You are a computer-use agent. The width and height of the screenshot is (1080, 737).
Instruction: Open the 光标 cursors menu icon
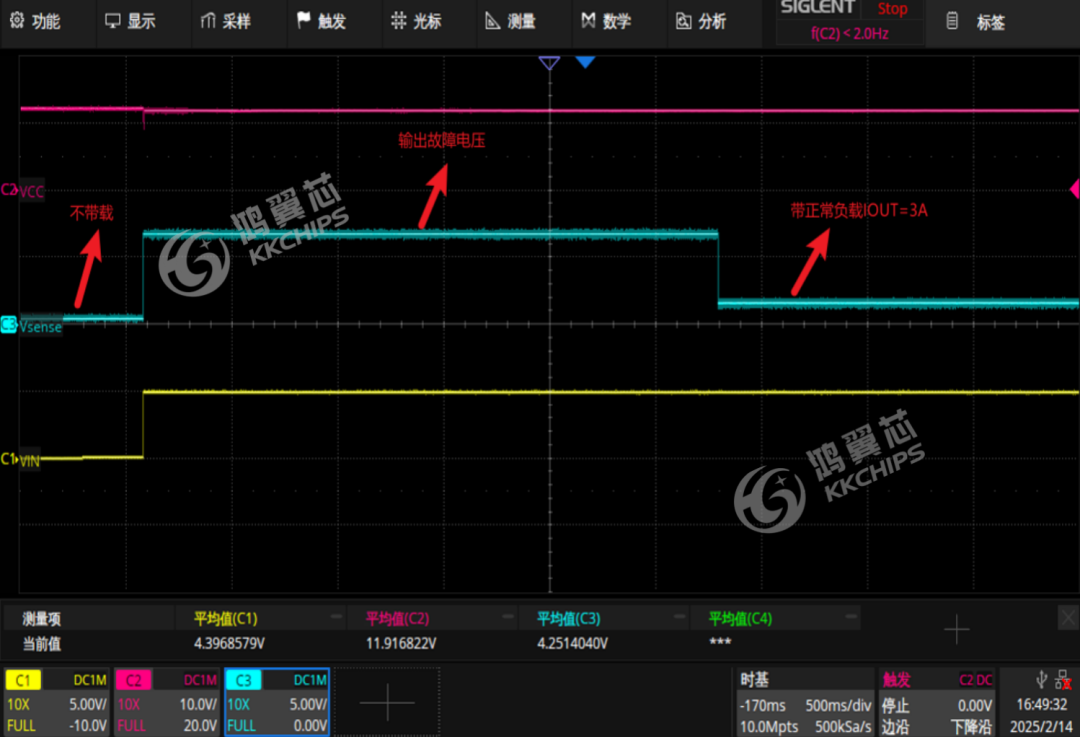click(x=399, y=21)
